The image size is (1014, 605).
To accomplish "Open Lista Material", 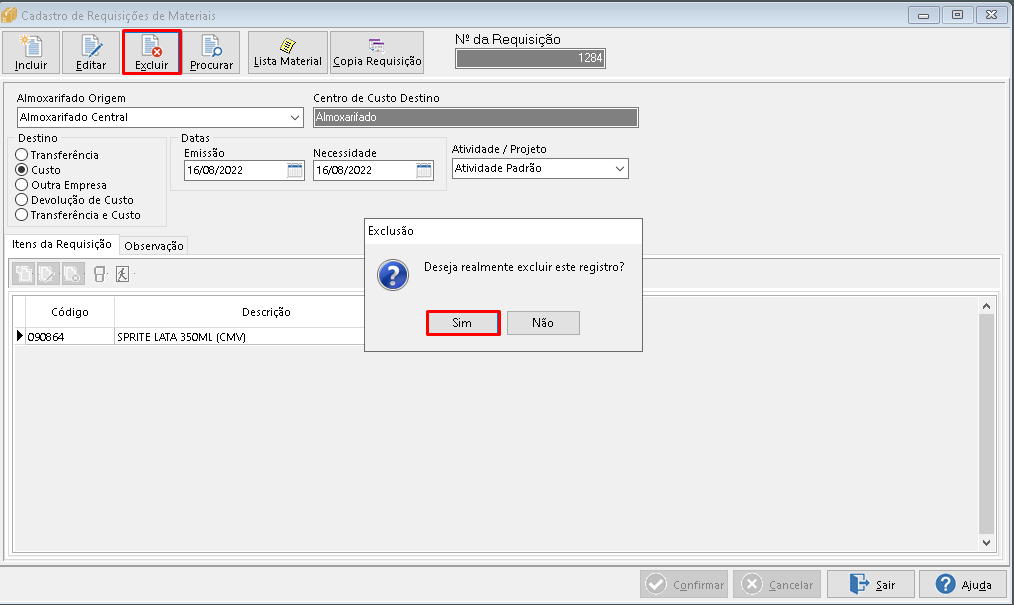I will click(287, 52).
